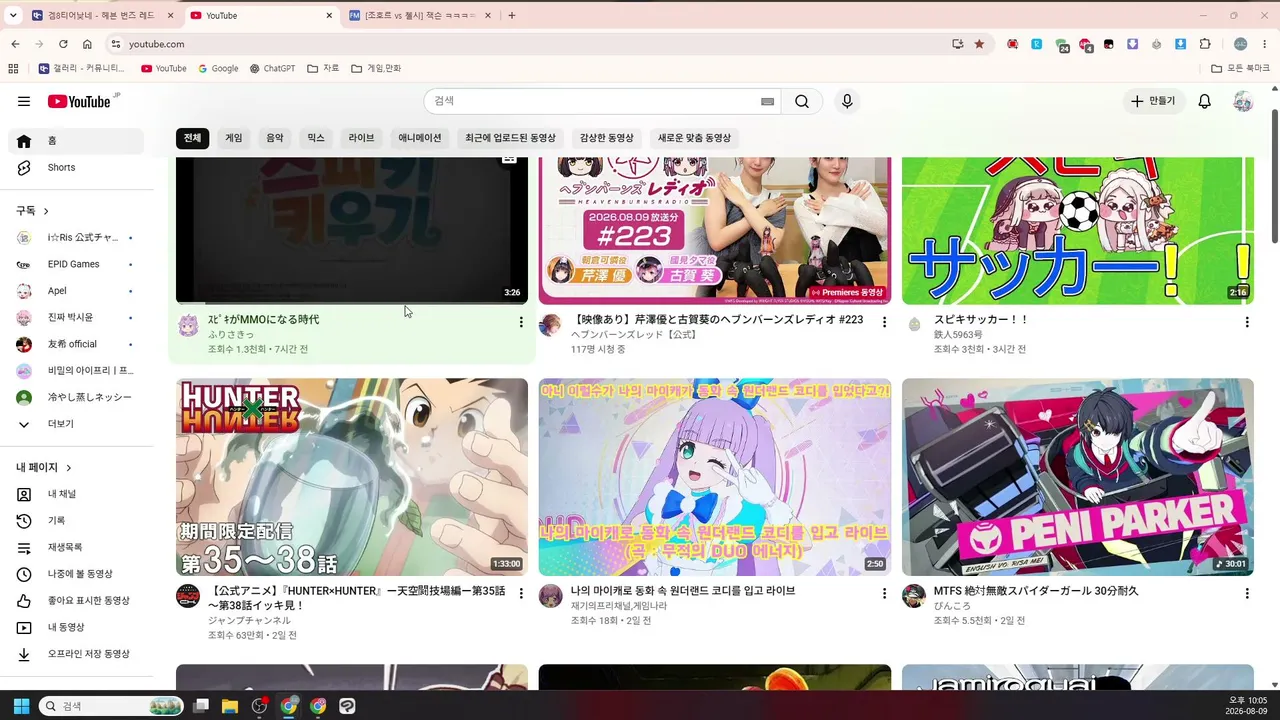Screen dimensions: 1280x720
Task: Open OBS Studio from the taskbar
Action: (260, 706)
